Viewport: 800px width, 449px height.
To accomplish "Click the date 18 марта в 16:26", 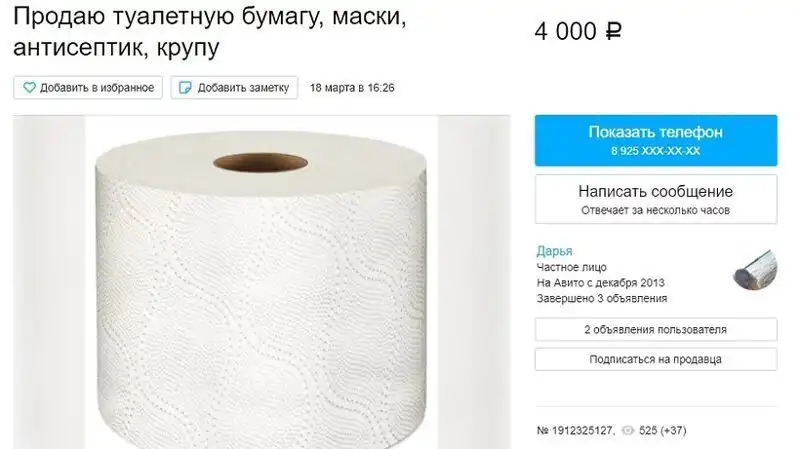I will [x=352, y=88].
